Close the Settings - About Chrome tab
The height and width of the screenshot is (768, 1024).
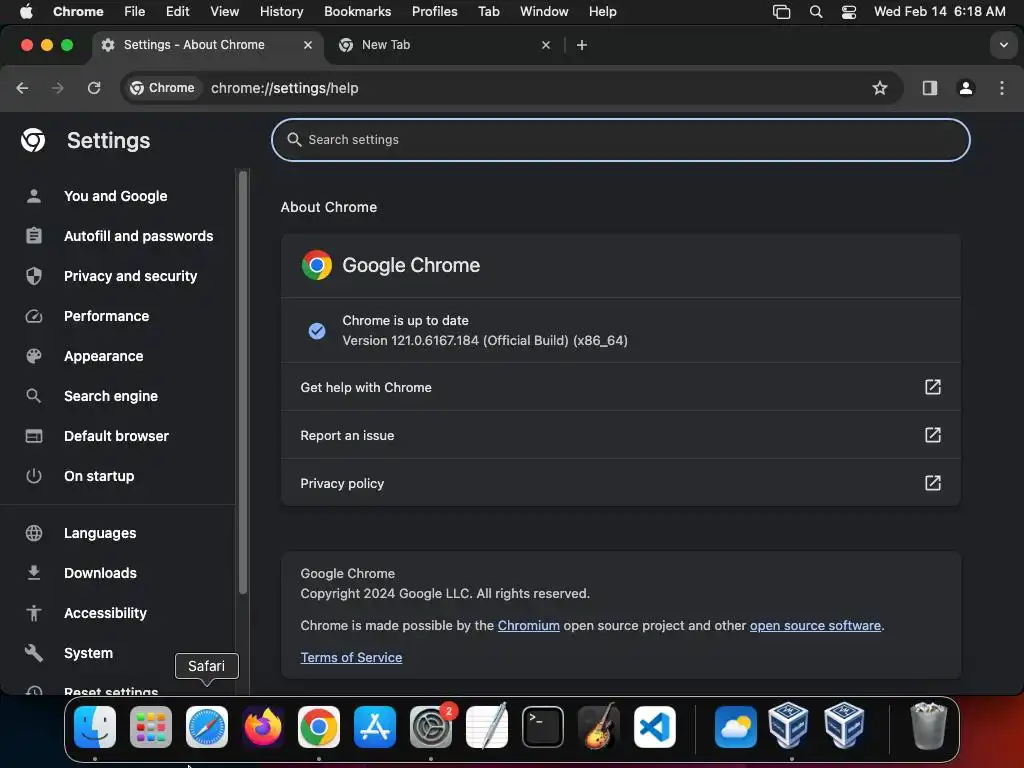click(308, 45)
